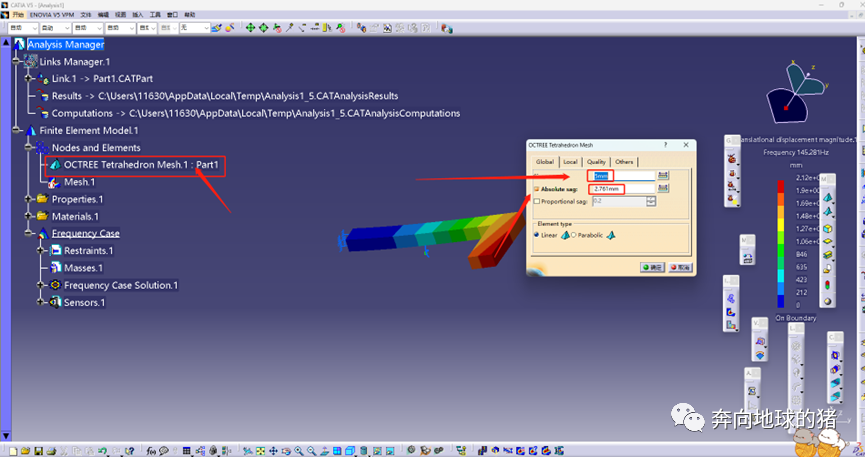Click the Open folder icon in bottom toolbar
Image resolution: width=865 pixels, height=457 pixels.
pos(25,451)
